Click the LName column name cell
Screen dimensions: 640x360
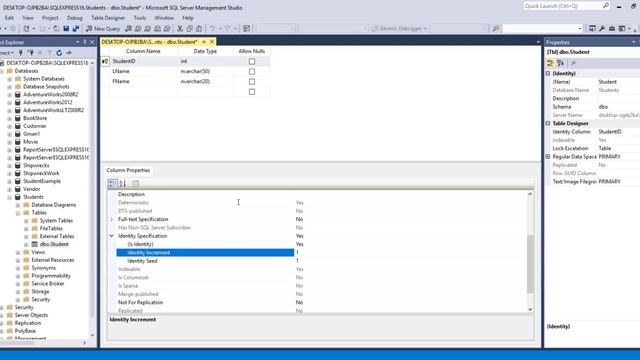[144, 71]
